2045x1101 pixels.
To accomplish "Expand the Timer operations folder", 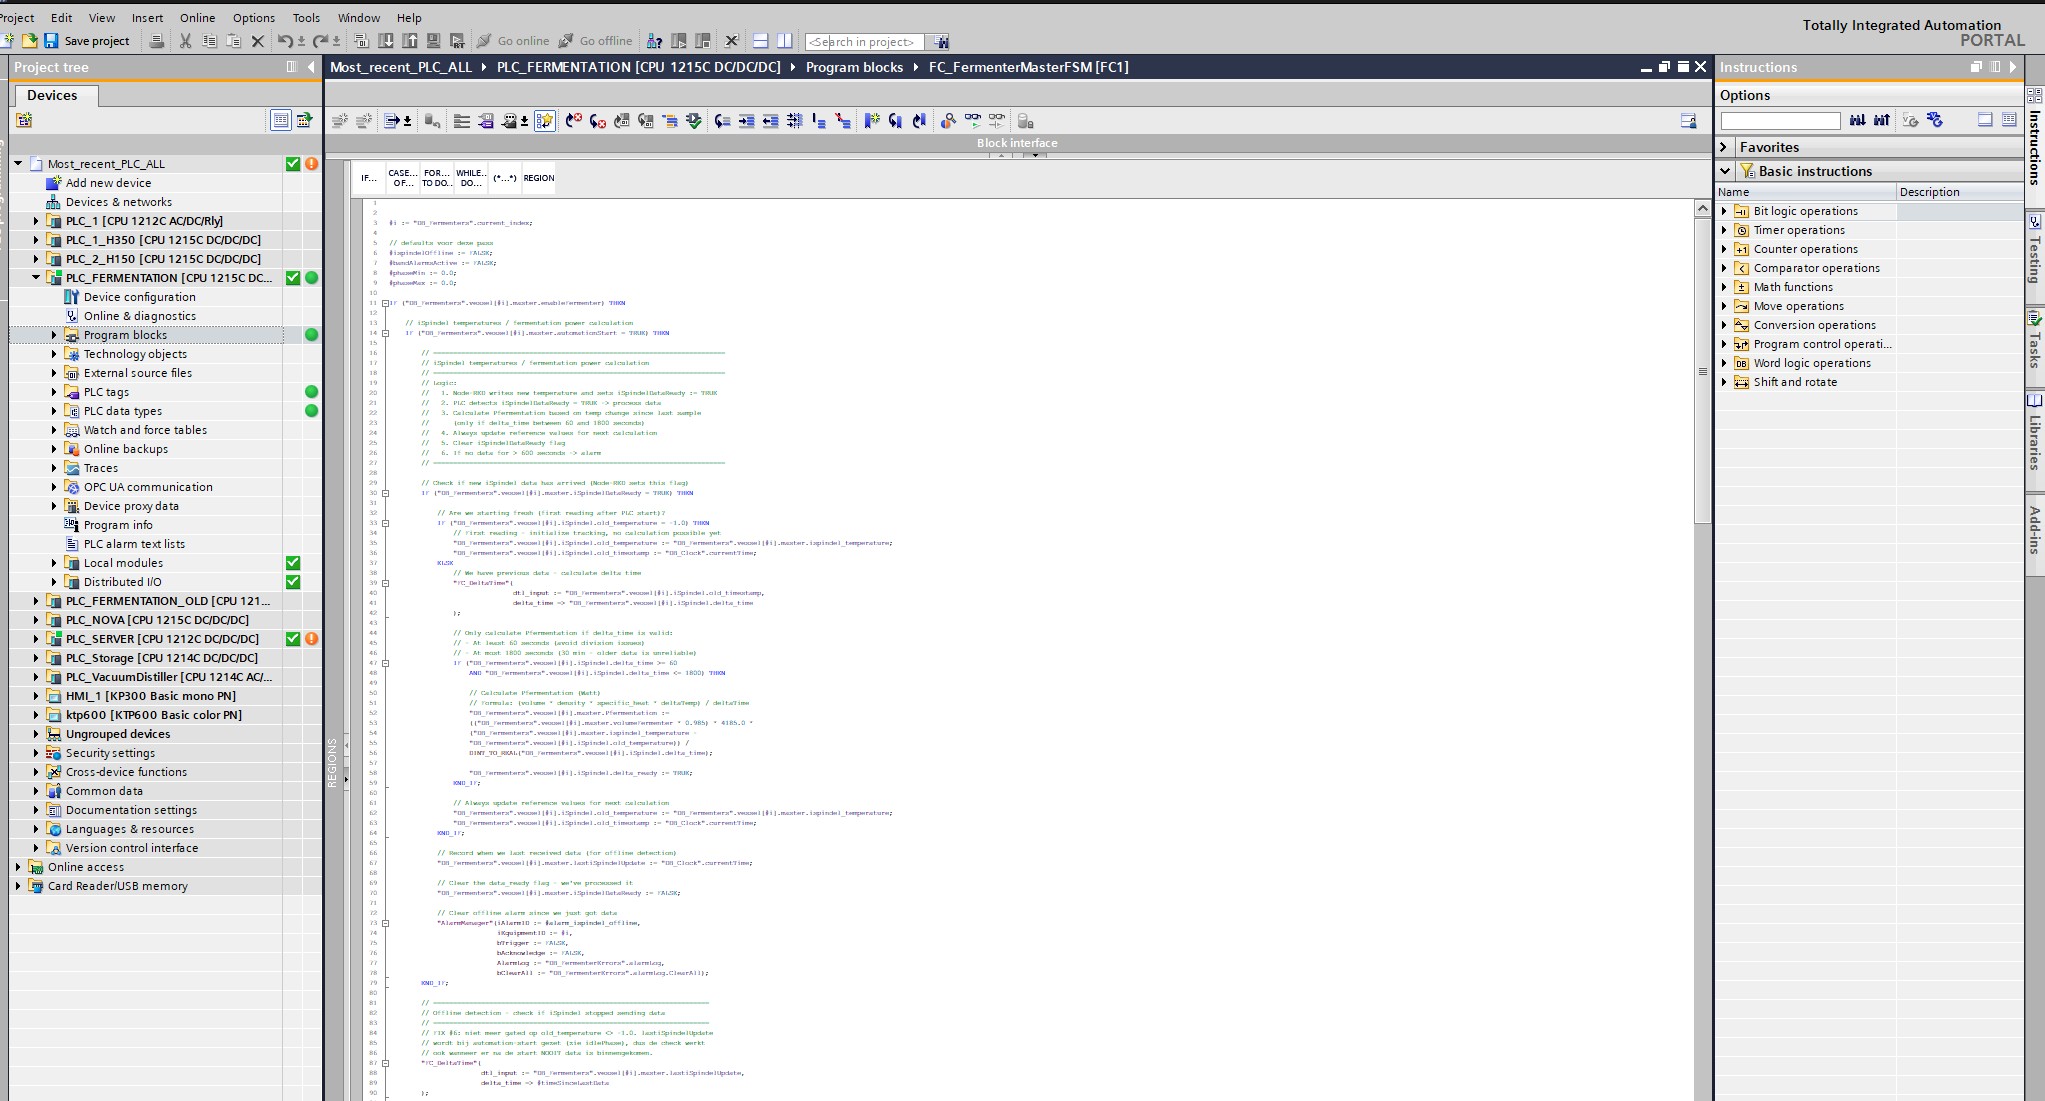I will 1724,230.
